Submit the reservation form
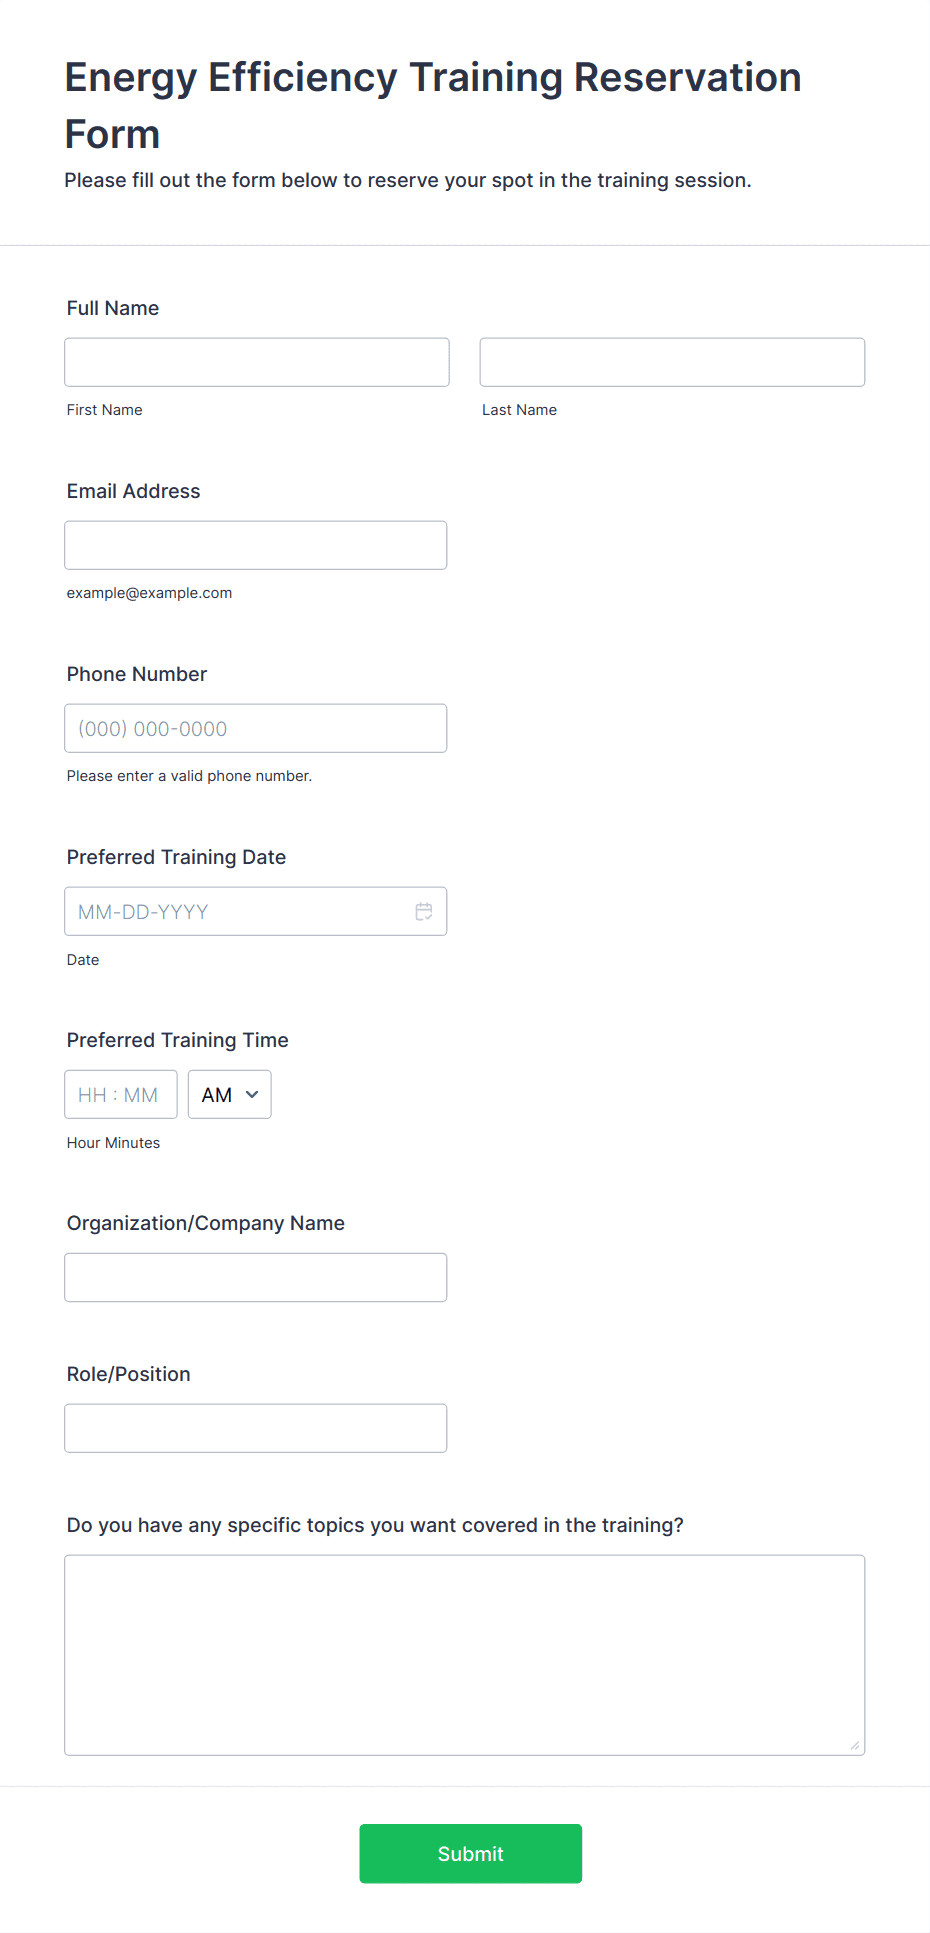The height and width of the screenshot is (1933, 930). [x=471, y=1853]
